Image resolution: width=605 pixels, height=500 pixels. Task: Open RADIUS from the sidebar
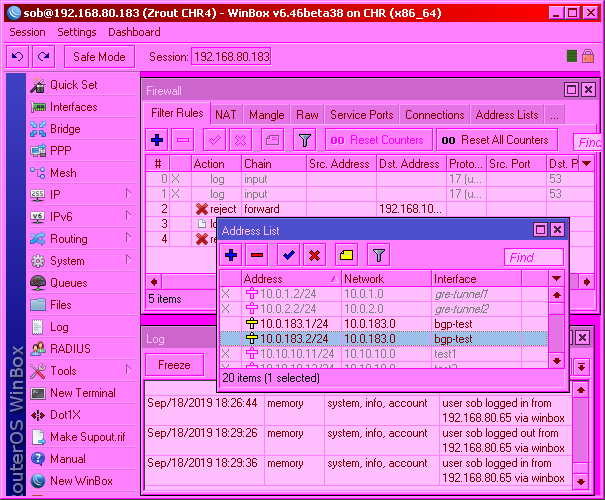(83, 349)
